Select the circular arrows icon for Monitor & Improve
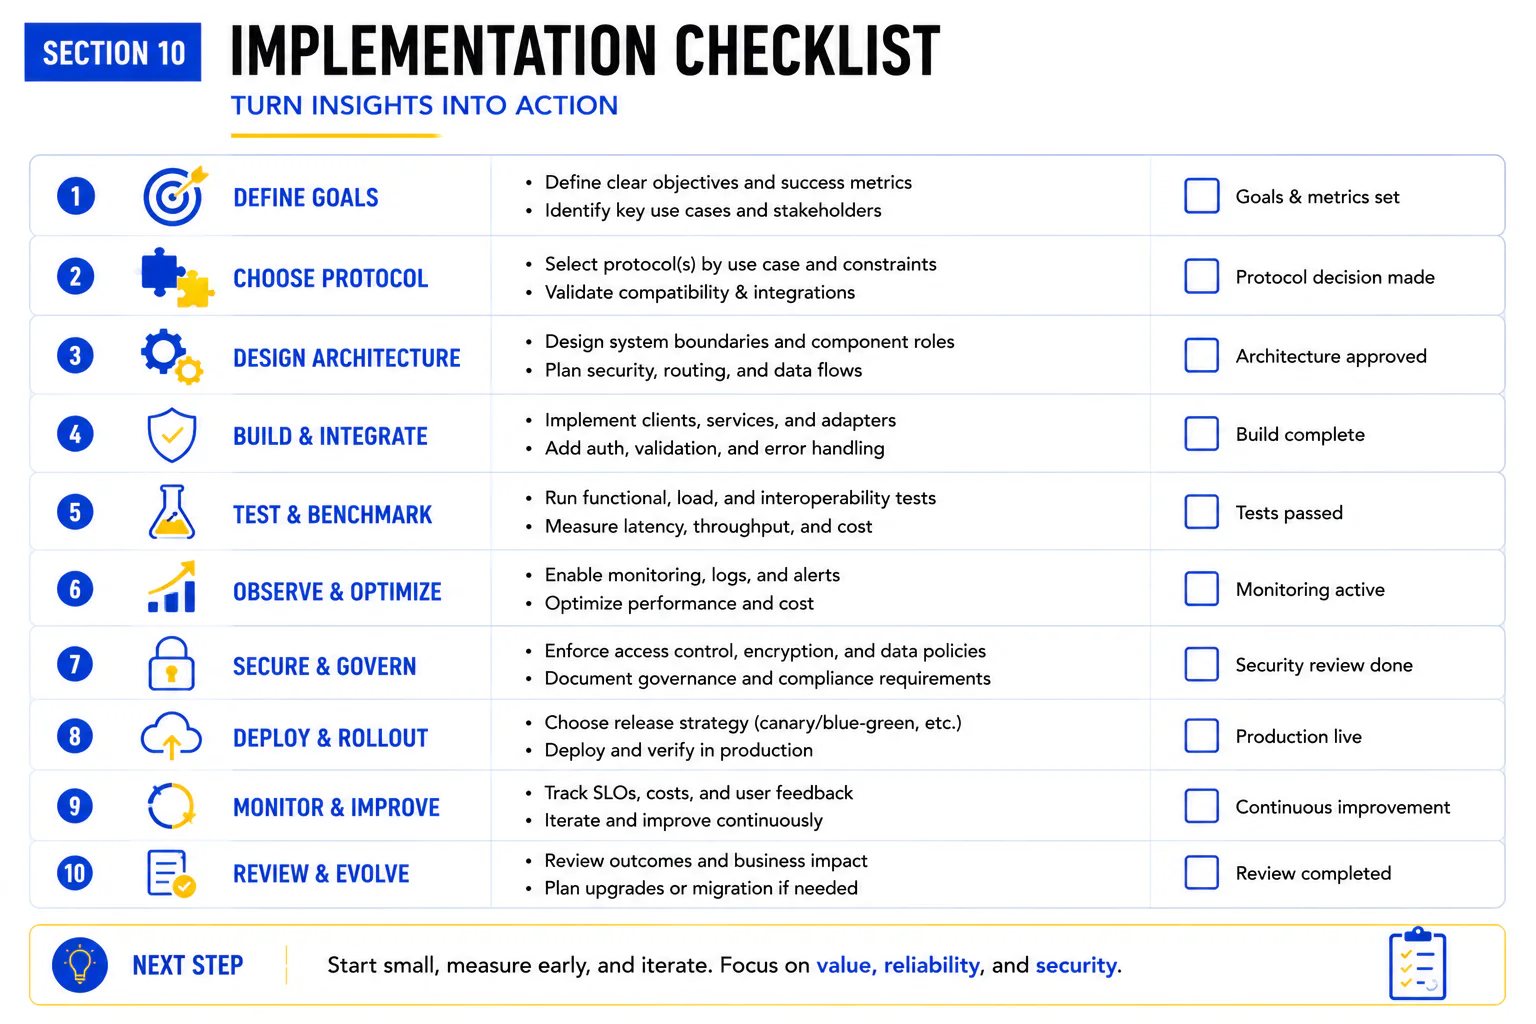The width and height of the screenshot is (1536, 1024). point(171,806)
